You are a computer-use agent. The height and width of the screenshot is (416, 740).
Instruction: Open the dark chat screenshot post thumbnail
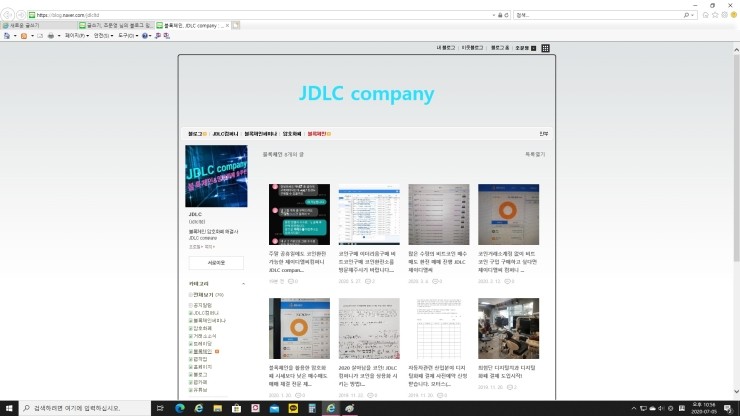299,214
